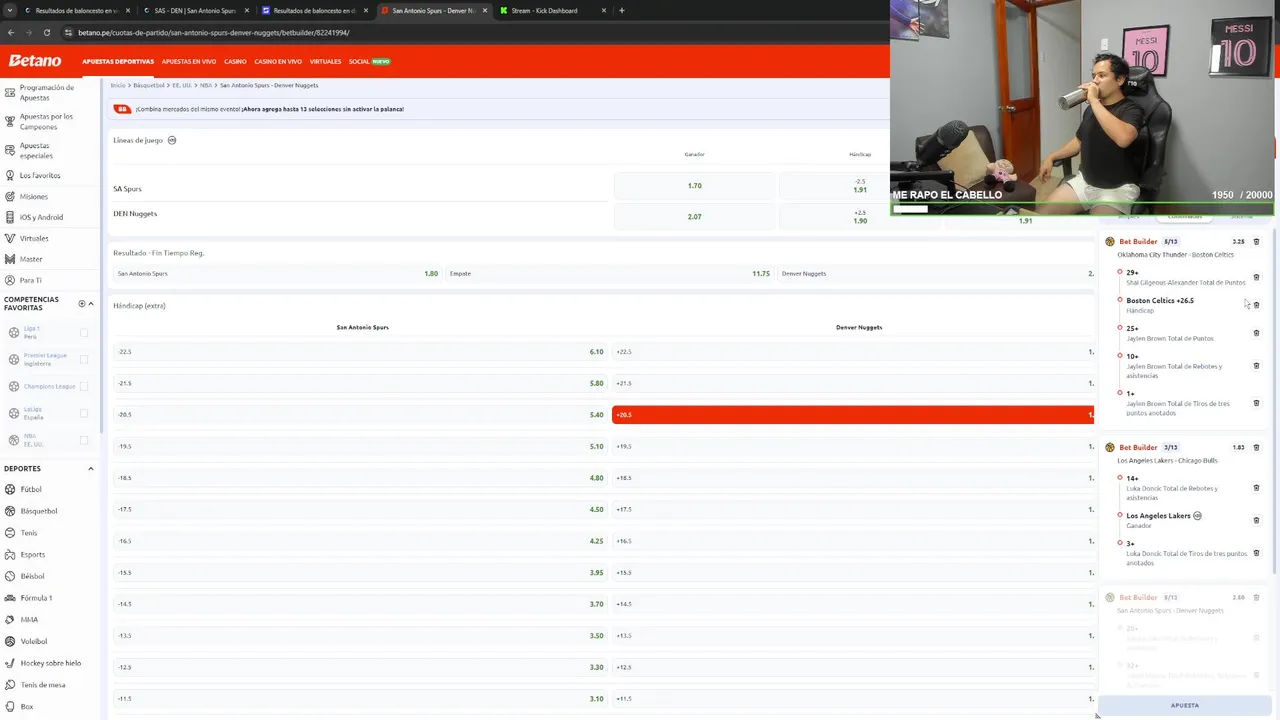Open Social Nuevo menu

[369, 61]
